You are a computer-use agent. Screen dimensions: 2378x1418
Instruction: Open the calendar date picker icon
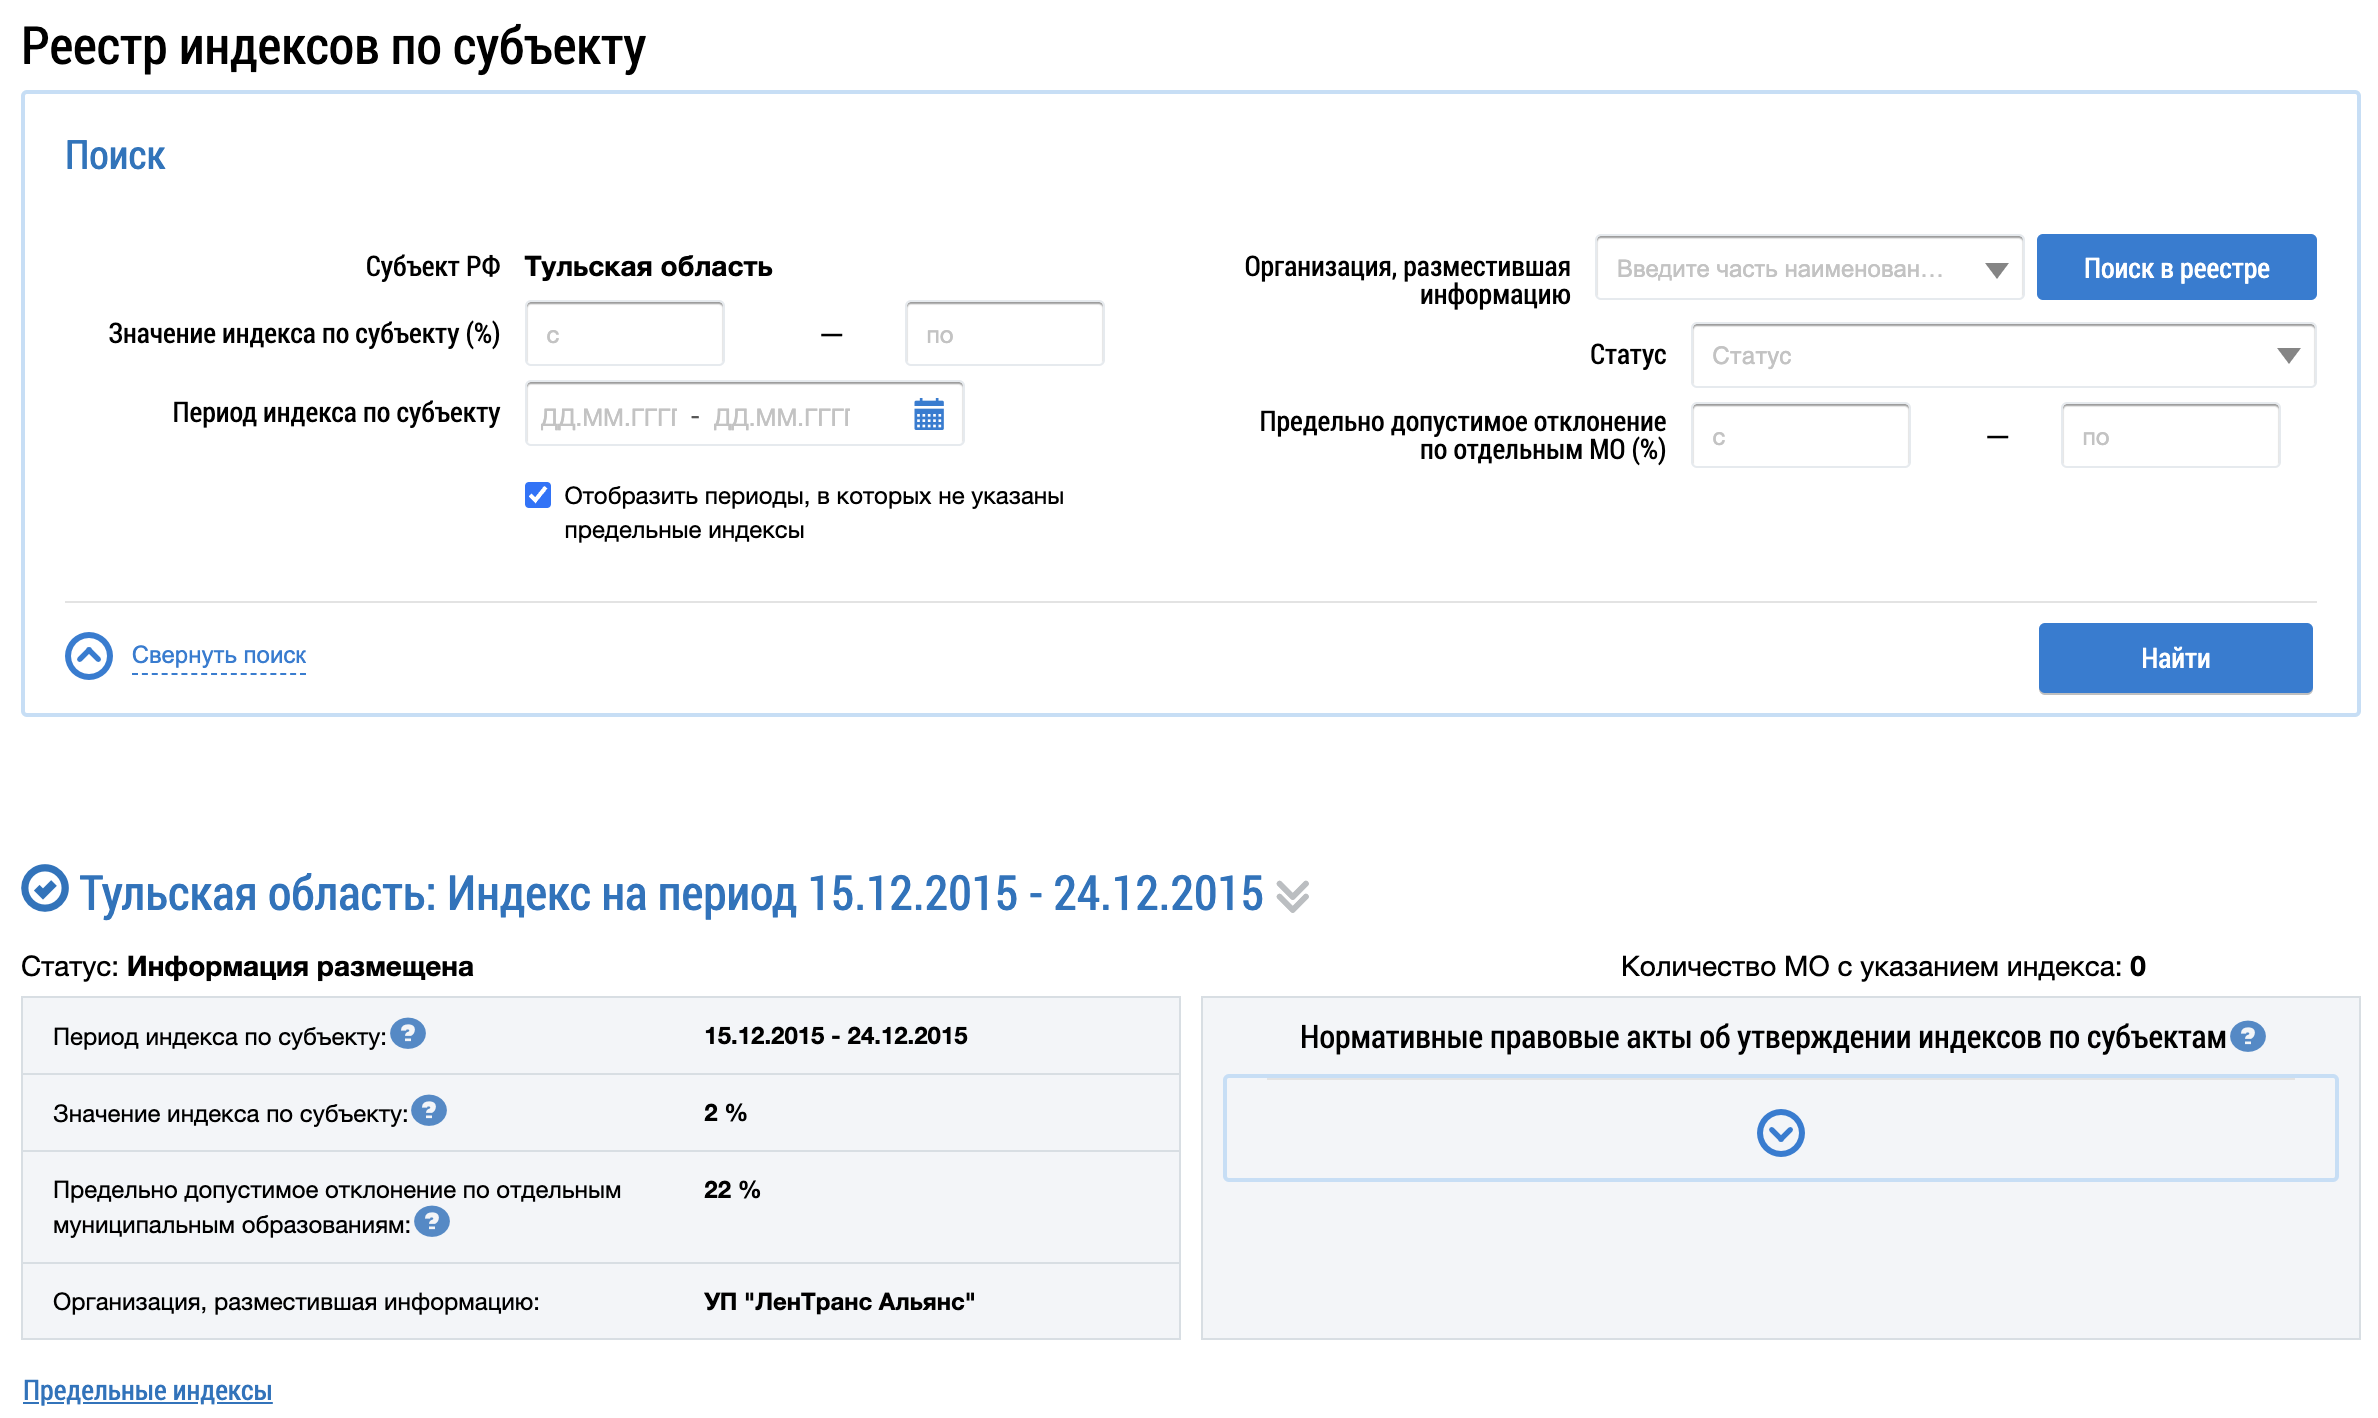[928, 414]
